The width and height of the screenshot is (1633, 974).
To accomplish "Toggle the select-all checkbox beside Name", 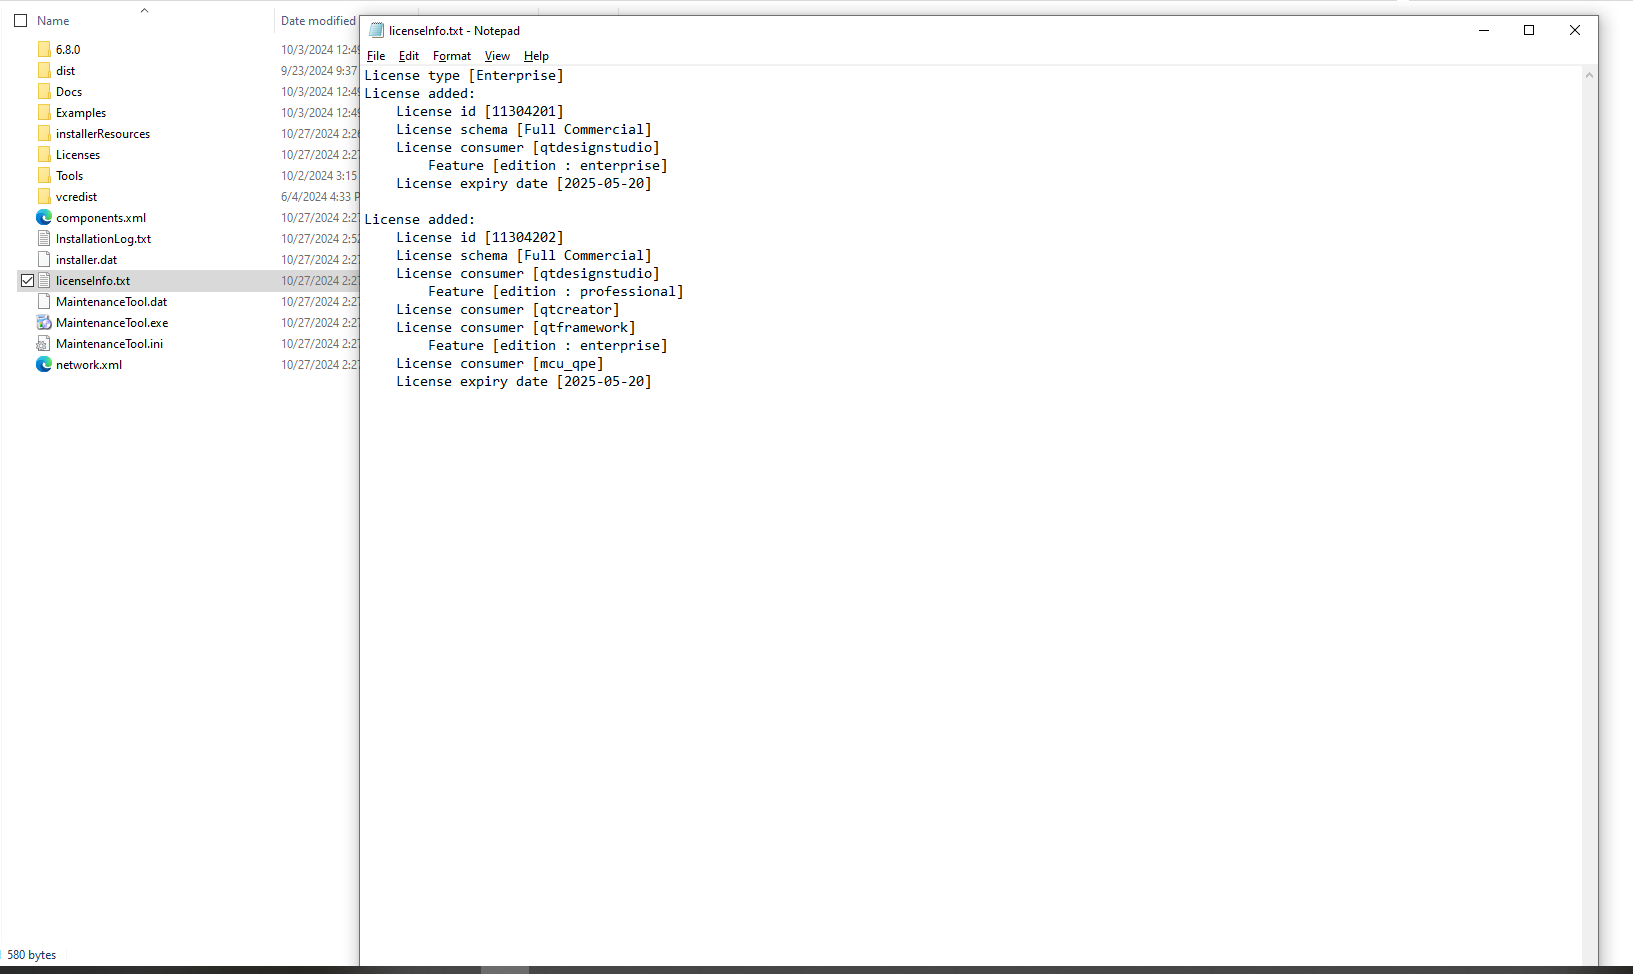I will click(20, 20).
